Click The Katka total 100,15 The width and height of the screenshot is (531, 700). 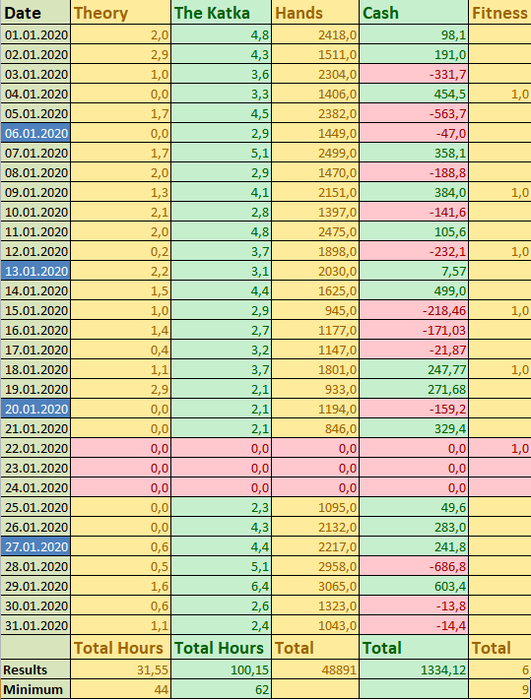[221, 670]
